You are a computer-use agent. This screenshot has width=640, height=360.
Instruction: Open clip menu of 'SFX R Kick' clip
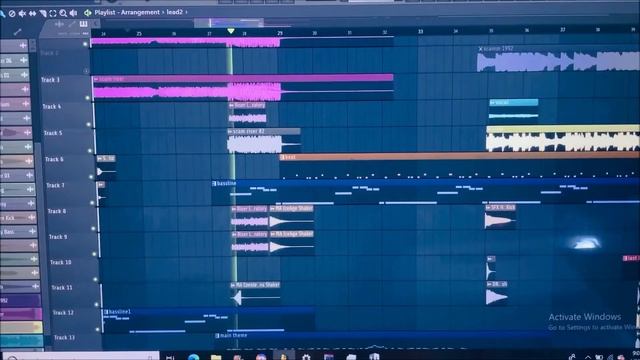488,208
